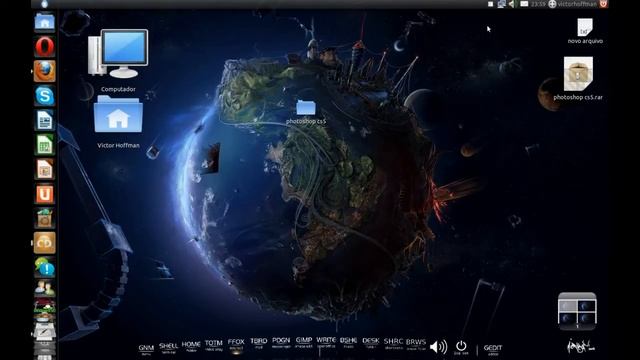Open the two-people contacts launcher icon
640x360 pixels.
tap(44, 289)
